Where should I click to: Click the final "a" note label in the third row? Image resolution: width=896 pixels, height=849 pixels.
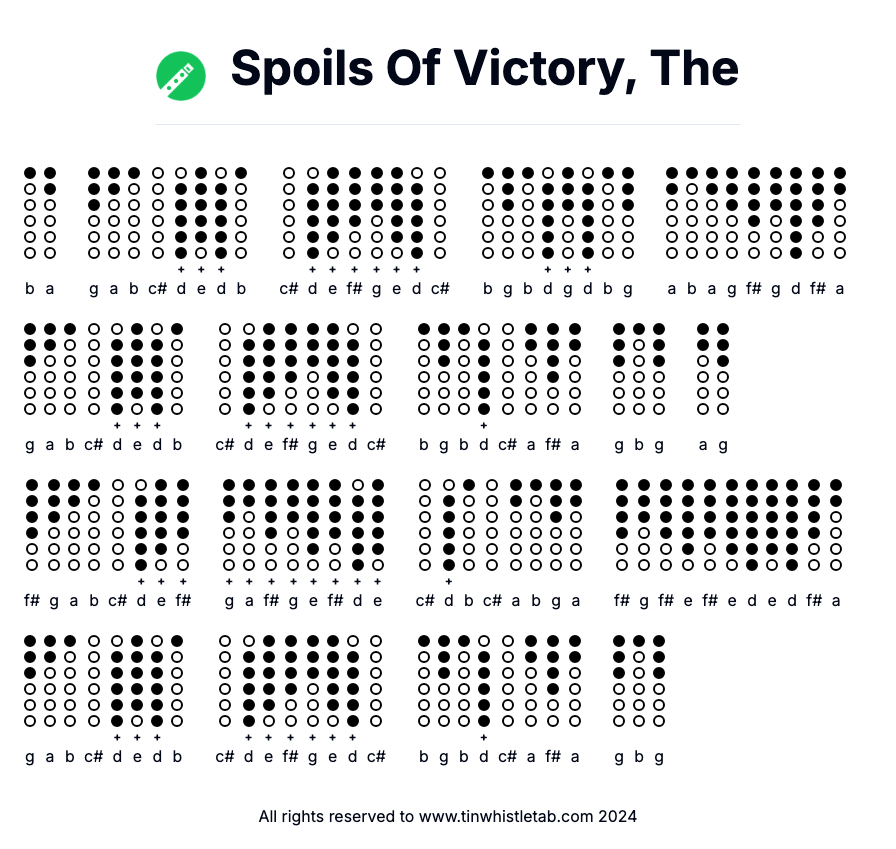coord(836,601)
